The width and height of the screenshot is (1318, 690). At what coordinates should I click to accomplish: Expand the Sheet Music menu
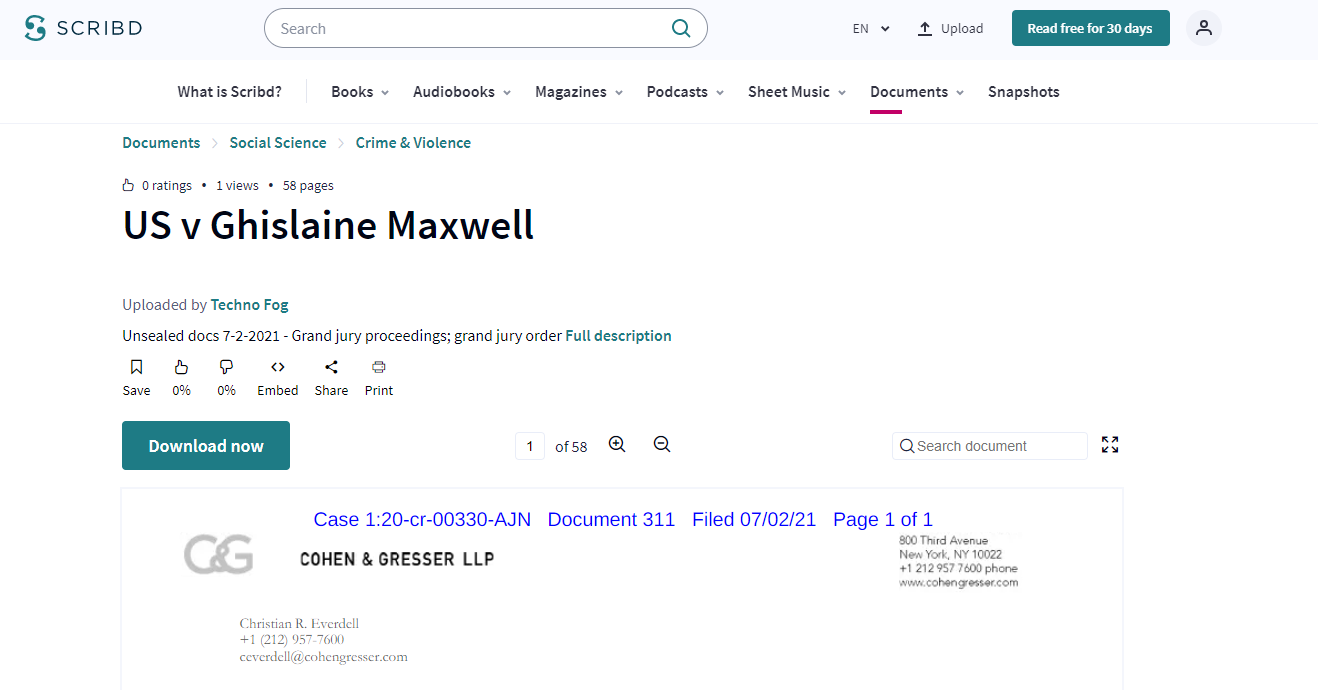coord(797,92)
